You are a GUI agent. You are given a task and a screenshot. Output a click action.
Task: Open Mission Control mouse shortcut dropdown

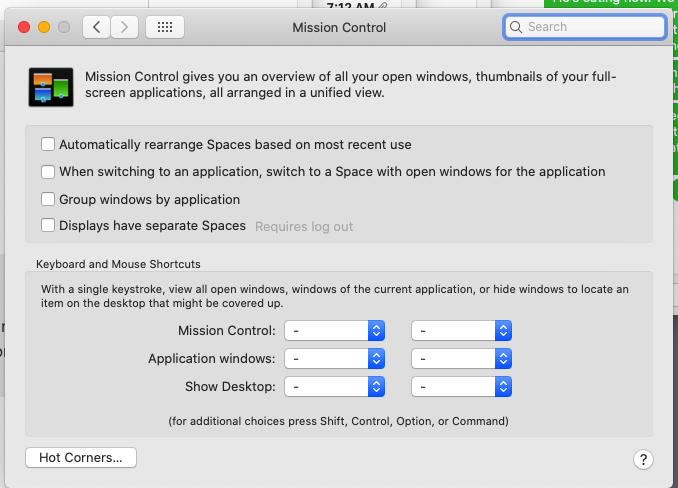tap(461, 331)
